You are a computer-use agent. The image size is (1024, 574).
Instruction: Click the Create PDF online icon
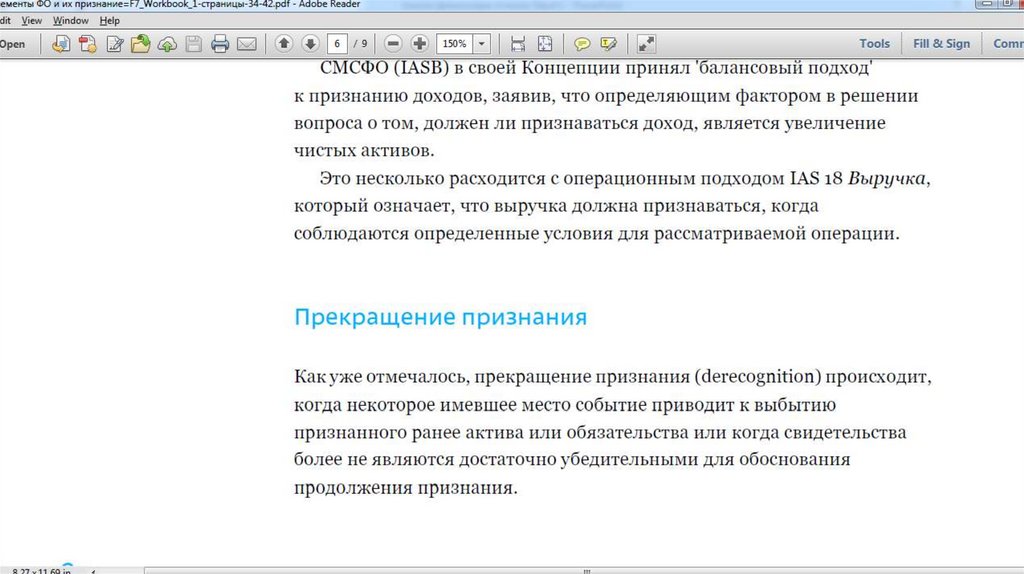(x=61, y=44)
